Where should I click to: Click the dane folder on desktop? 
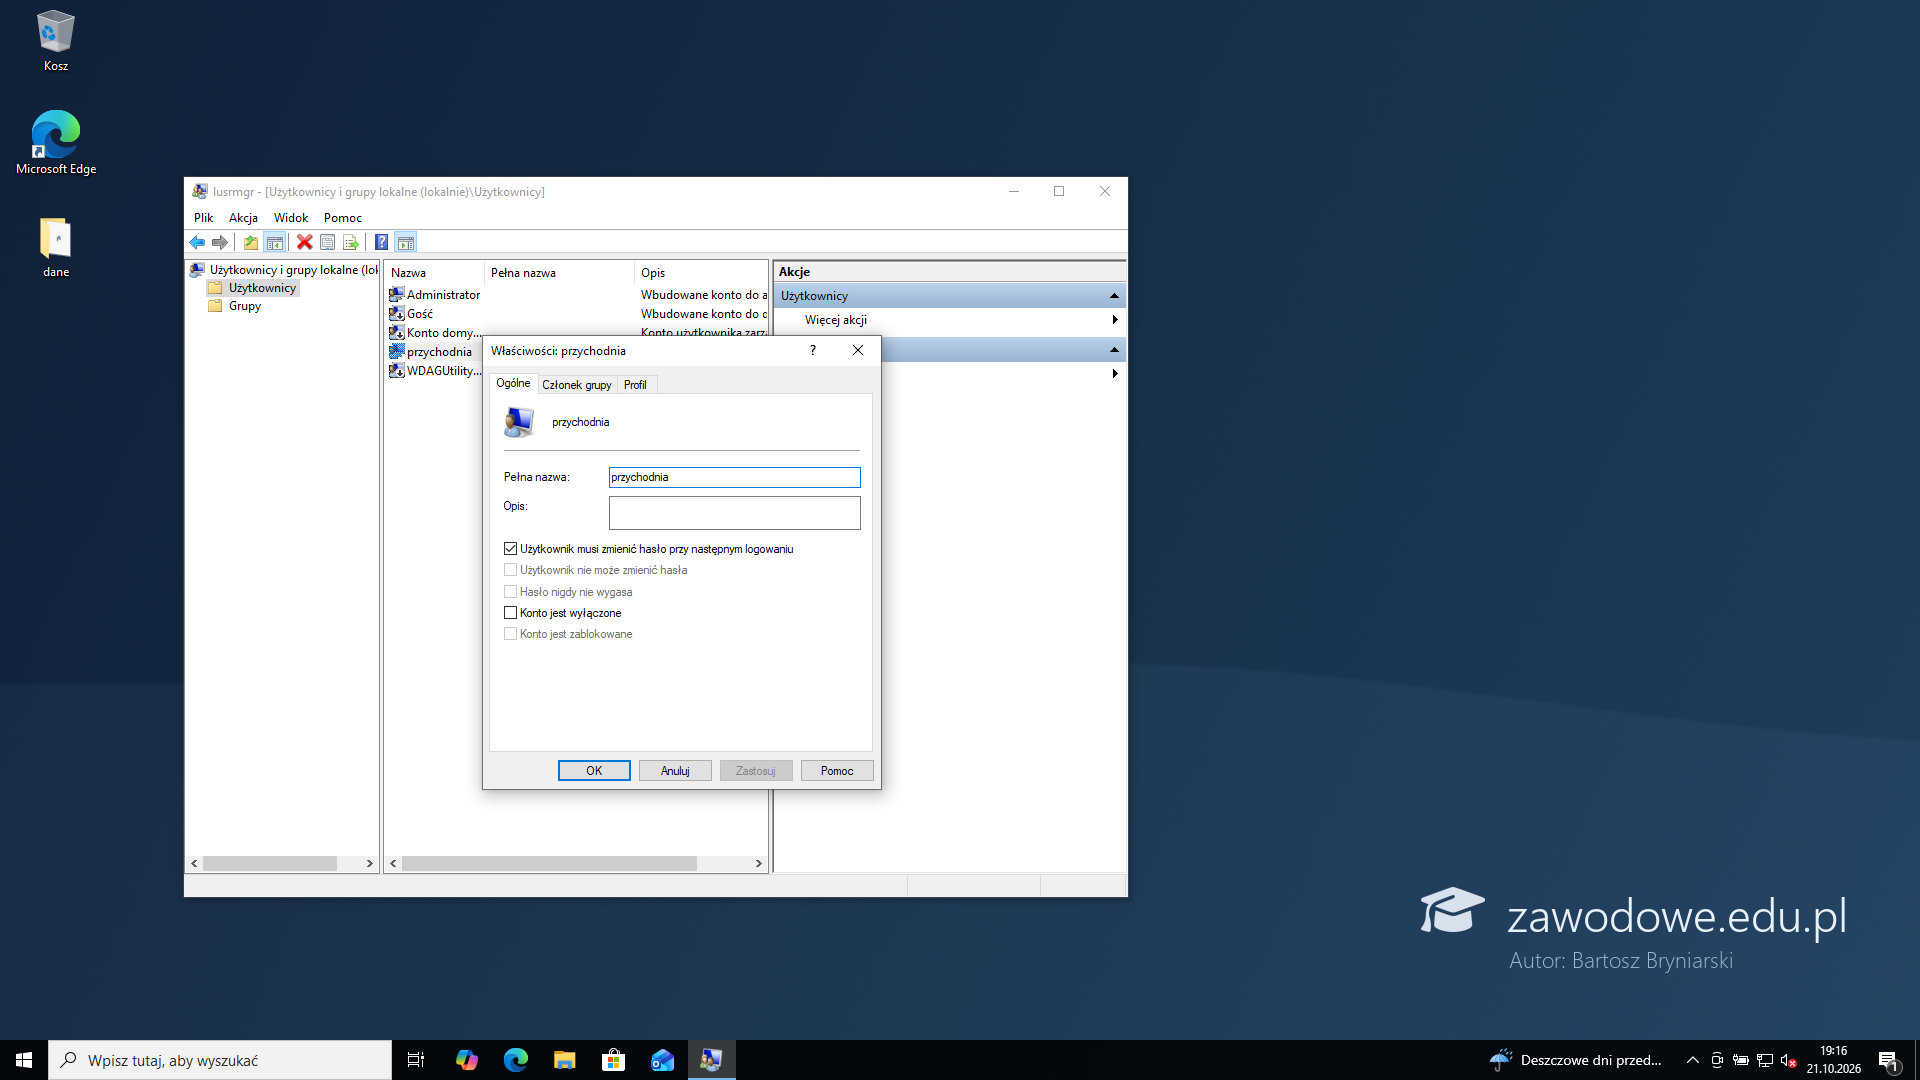(x=56, y=247)
